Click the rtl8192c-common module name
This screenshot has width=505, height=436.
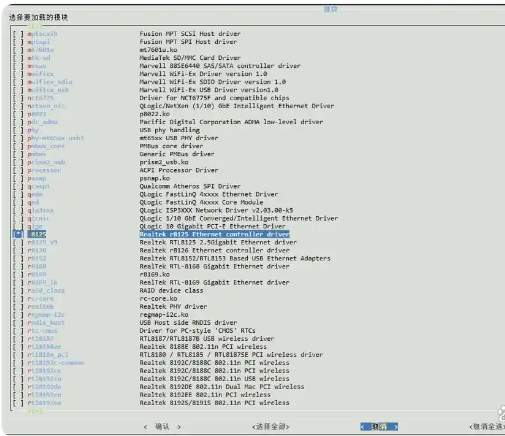coord(56,362)
